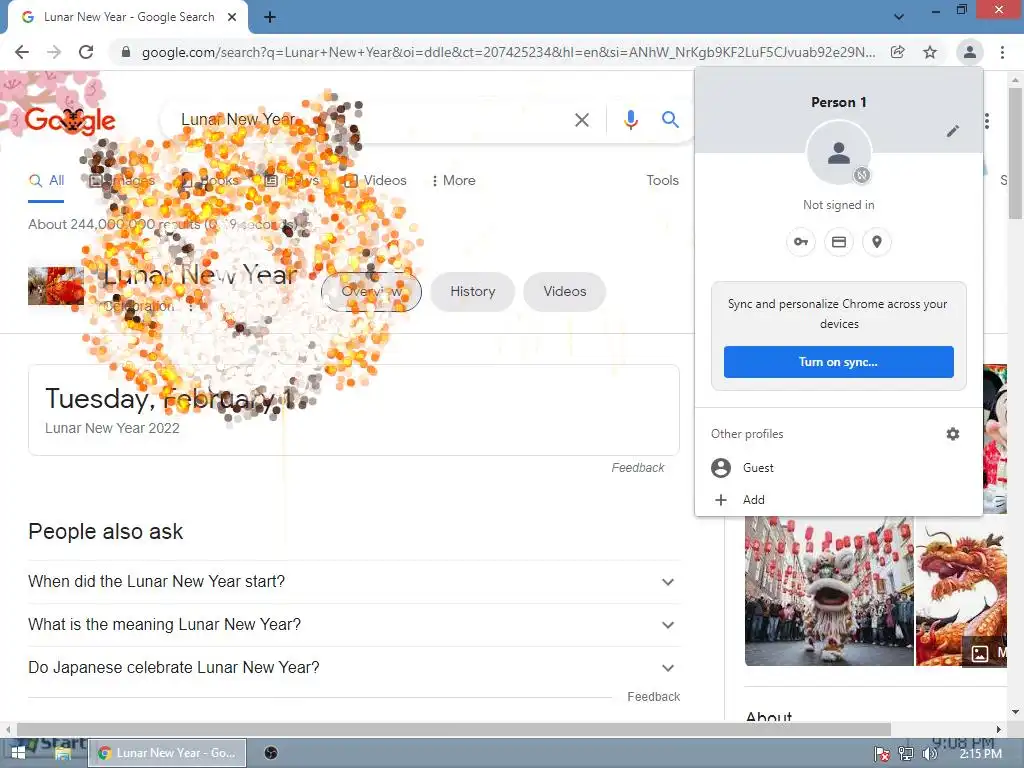The width and height of the screenshot is (1024, 768).
Task: Expand What is the meaning Lunar New Year
Action: [353, 625]
